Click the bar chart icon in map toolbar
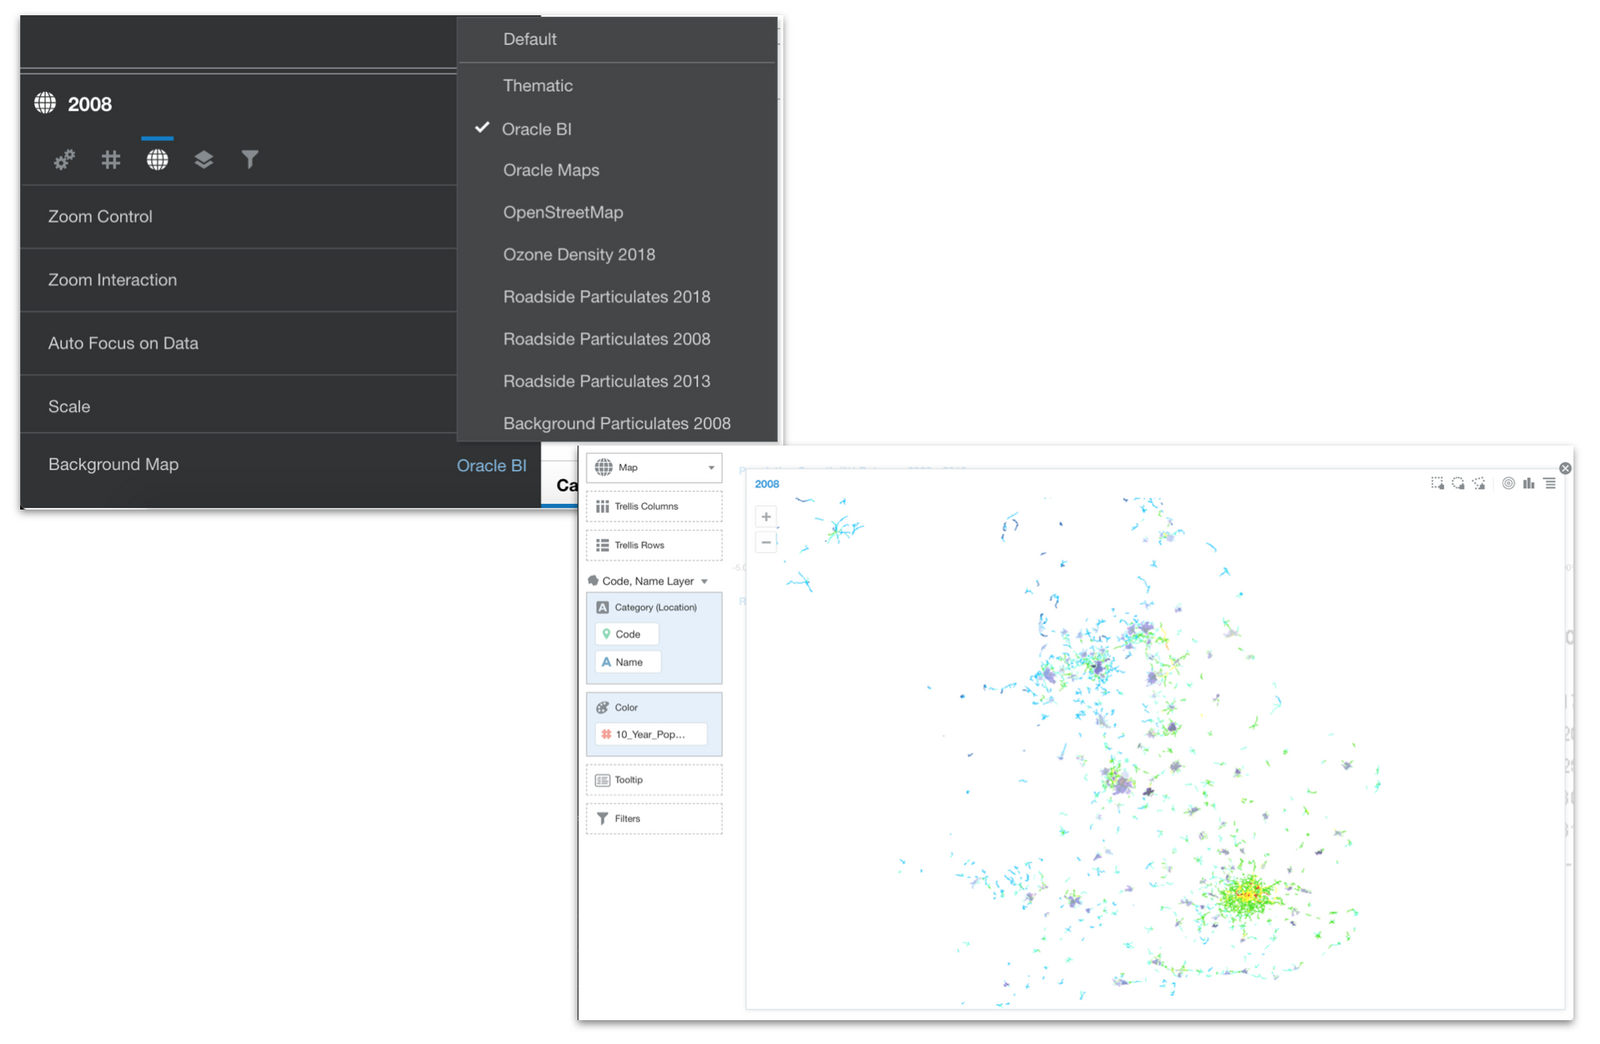The image size is (1600, 1044). click(x=1529, y=484)
